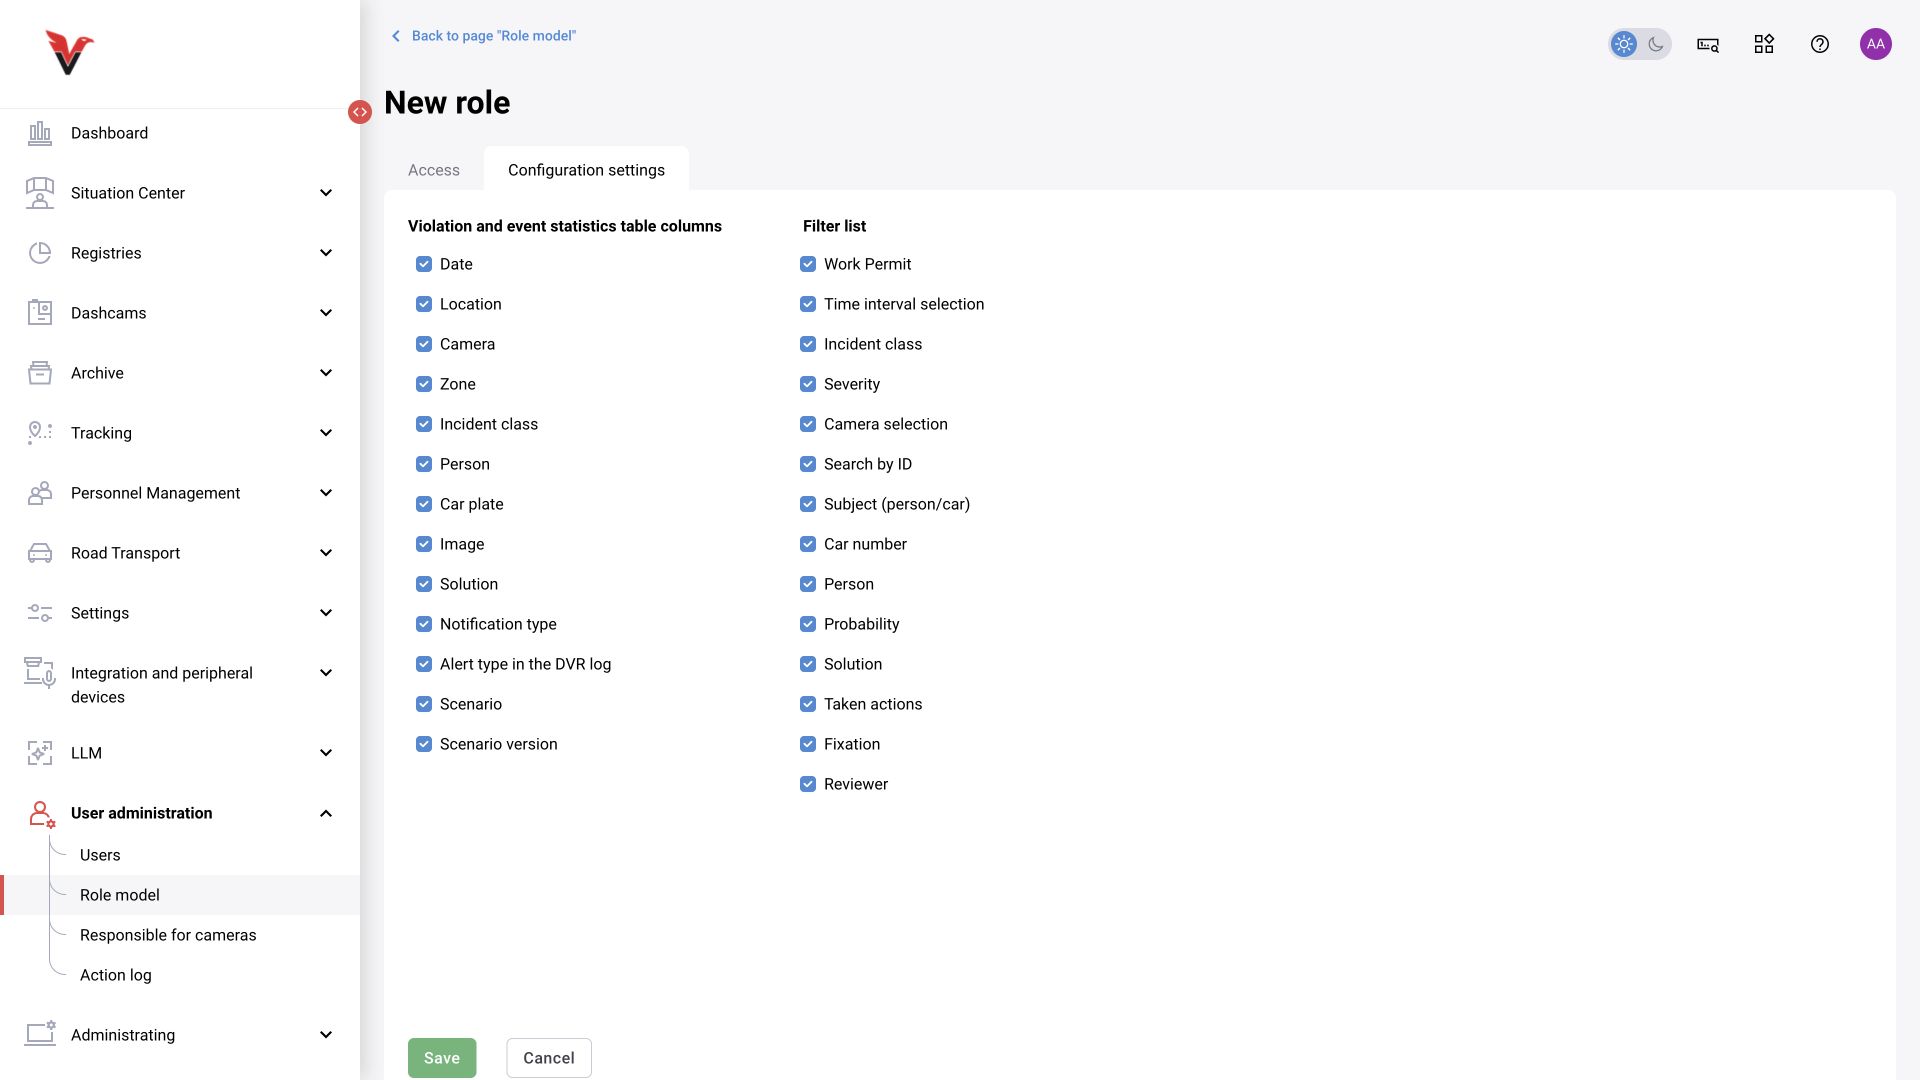Expand the Road Transport chevron
This screenshot has height=1080, width=1920.
tap(326, 553)
